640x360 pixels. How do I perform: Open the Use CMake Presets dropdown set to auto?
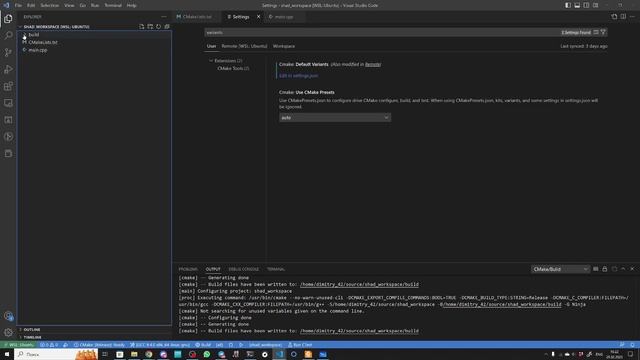point(335,118)
